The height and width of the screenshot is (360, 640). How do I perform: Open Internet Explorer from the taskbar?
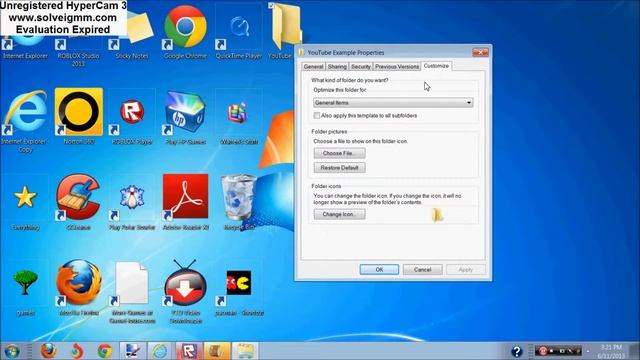coord(160,351)
